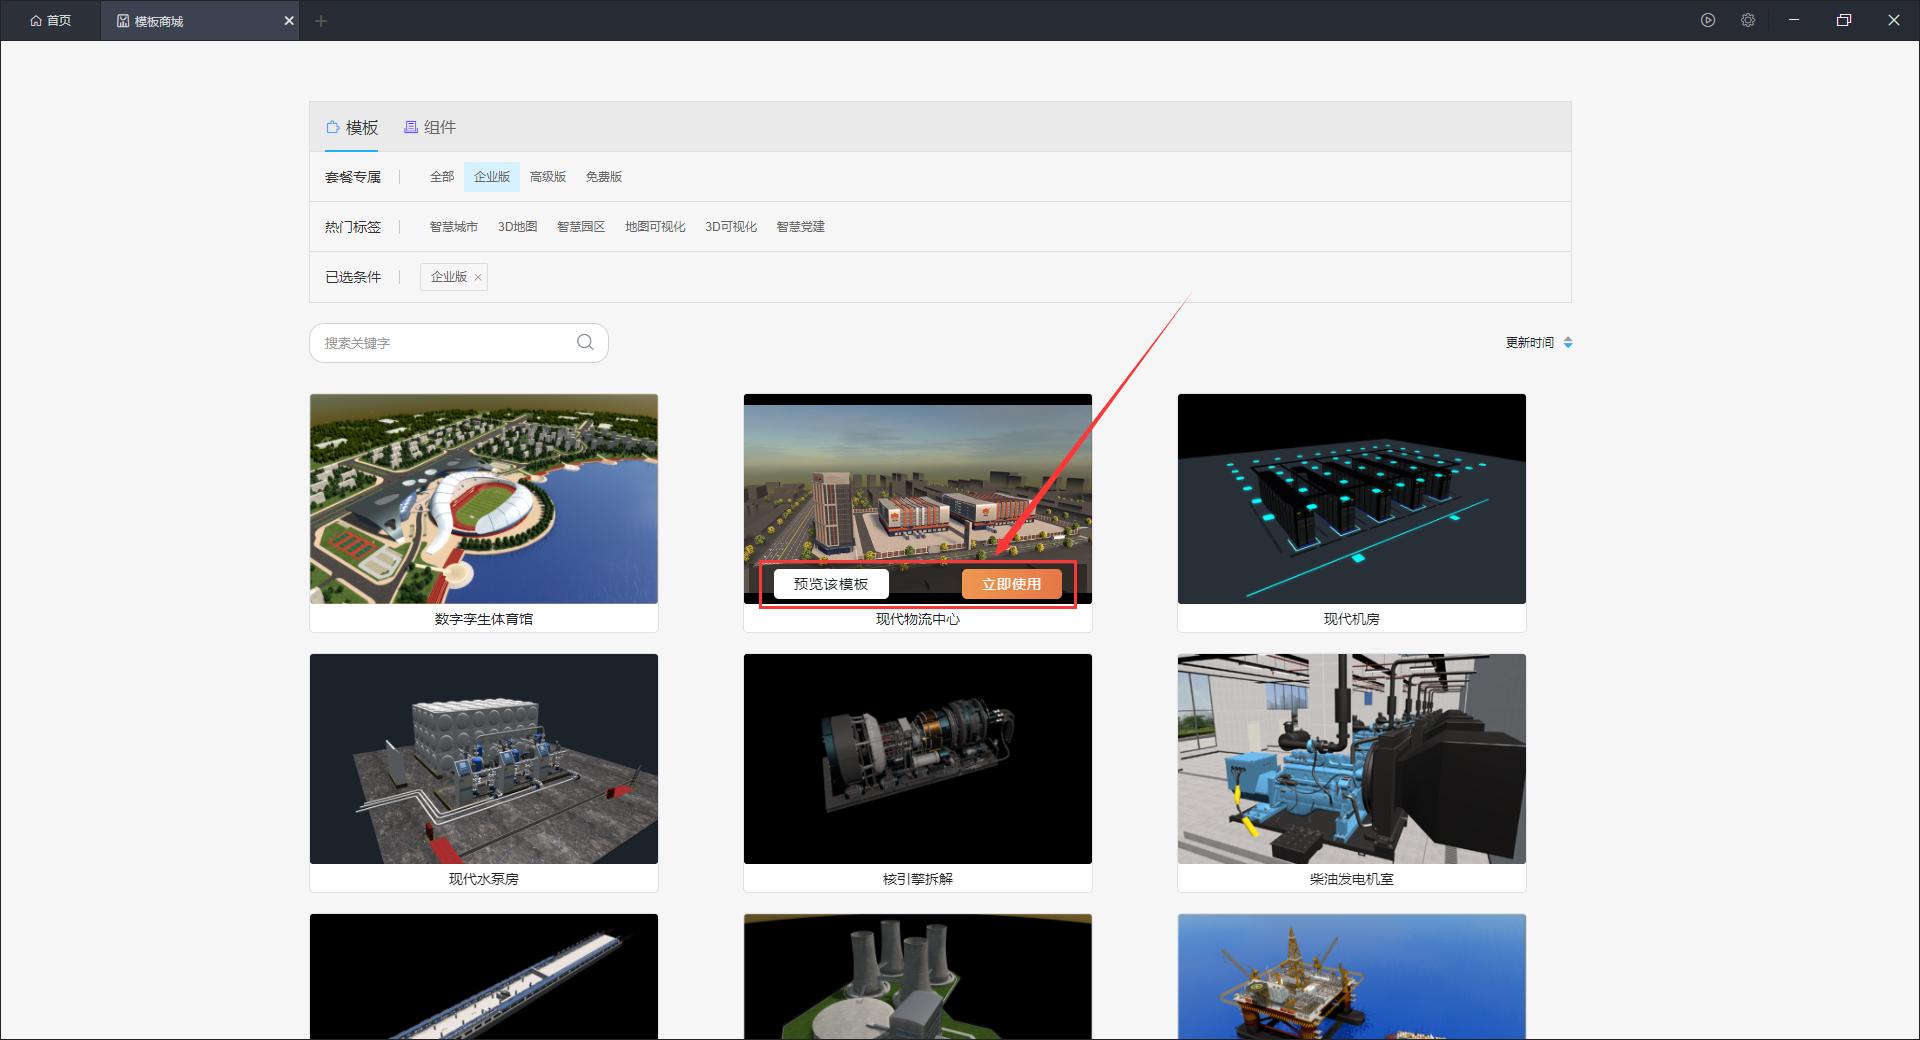Close the 模板商城 tab
This screenshot has width=1920, height=1040.
tap(289, 20)
